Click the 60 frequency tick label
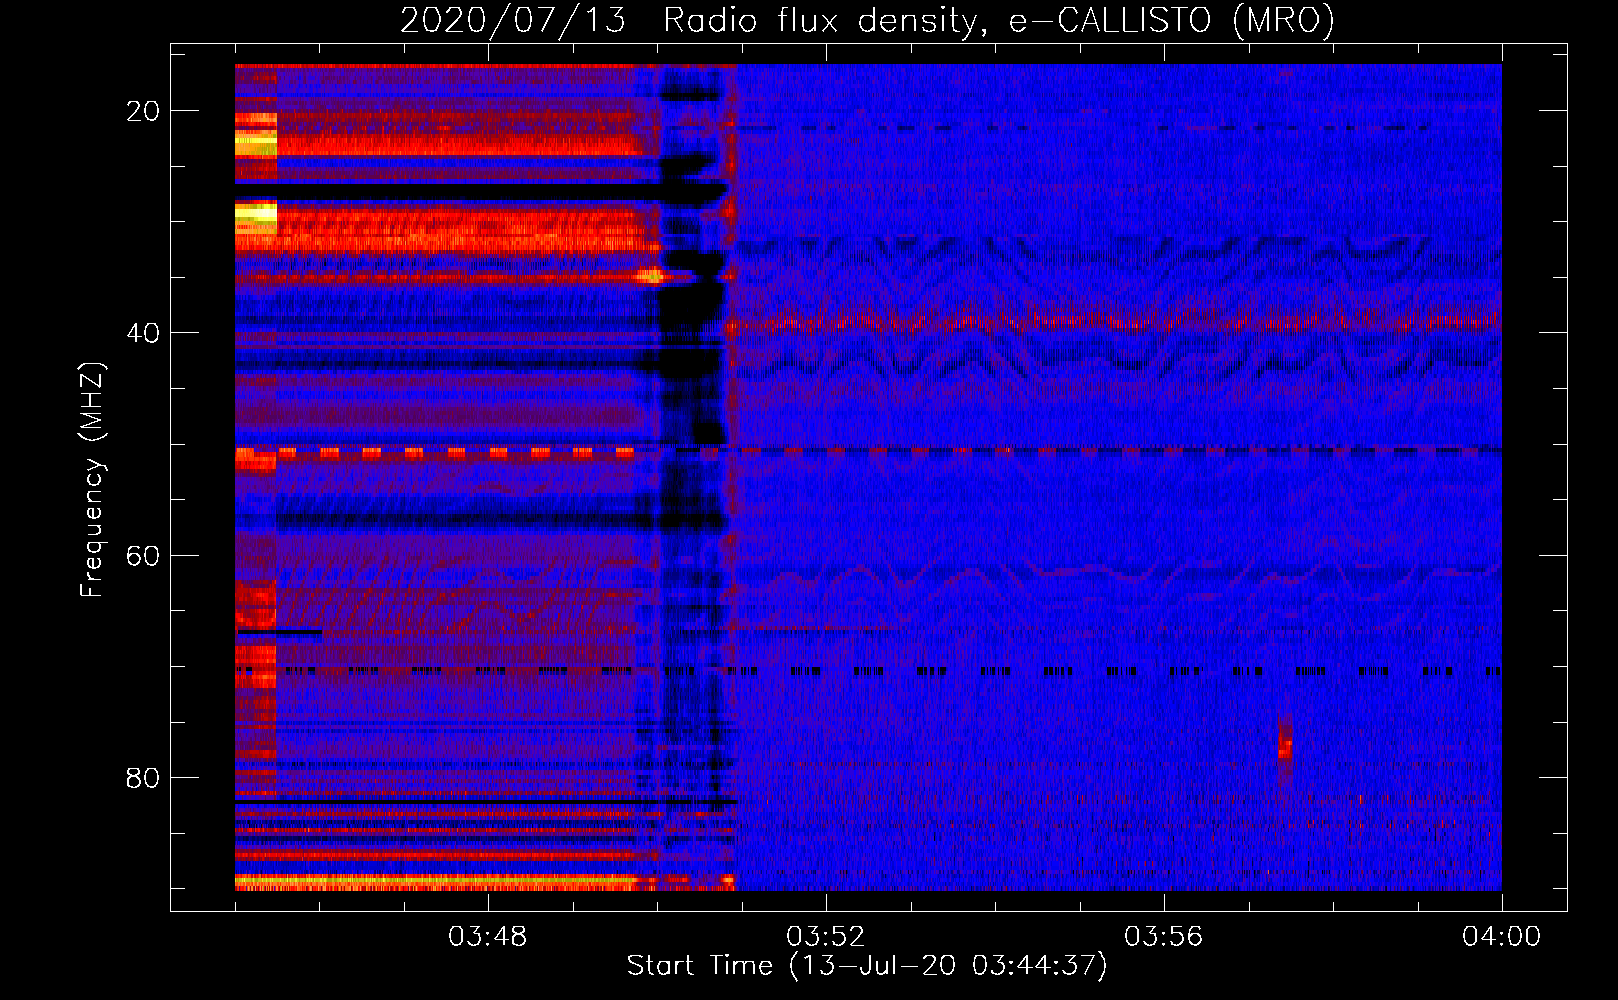 [x=143, y=555]
